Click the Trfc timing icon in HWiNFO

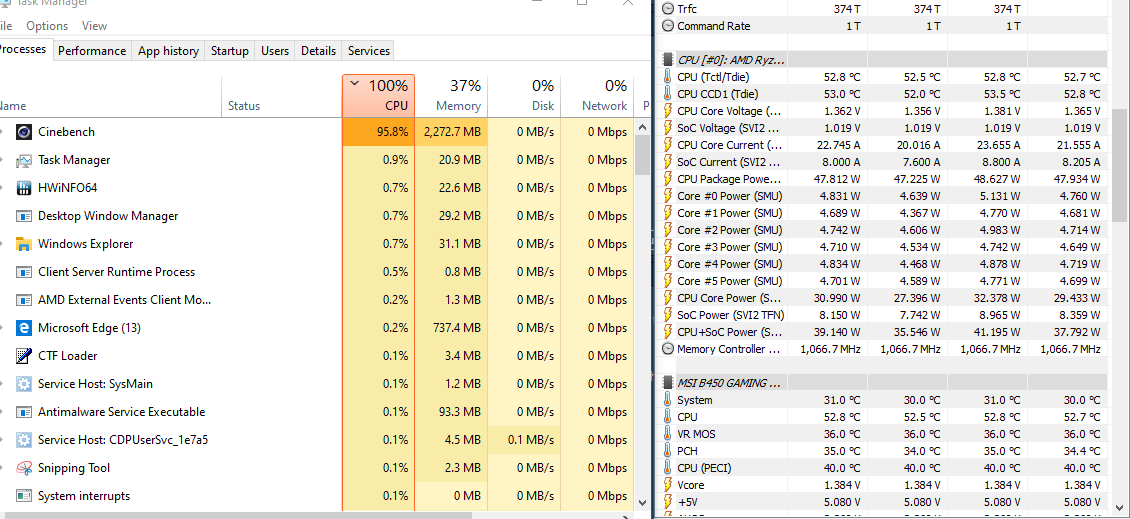coord(667,9)
